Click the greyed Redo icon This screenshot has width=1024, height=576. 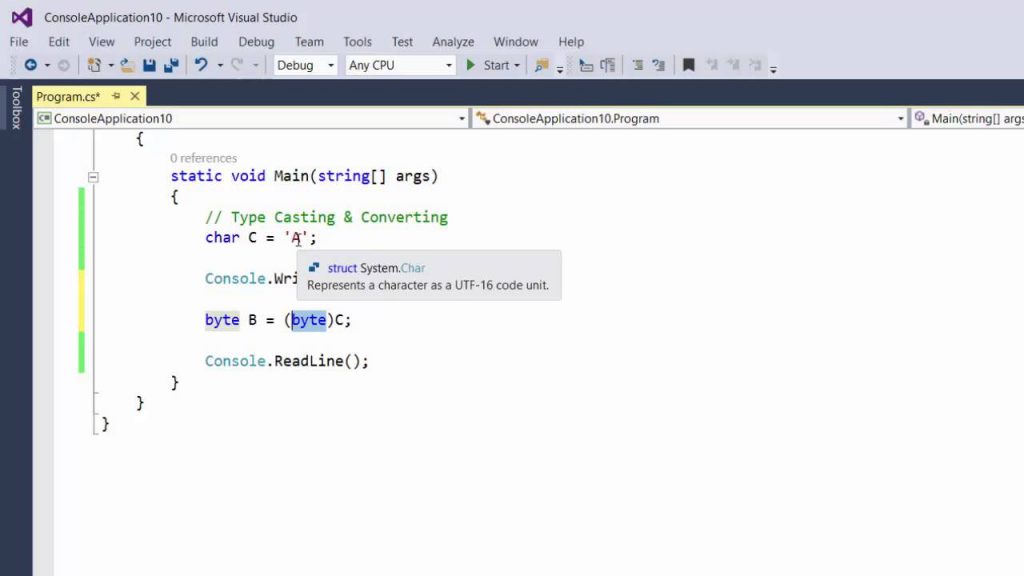[237, 65]
